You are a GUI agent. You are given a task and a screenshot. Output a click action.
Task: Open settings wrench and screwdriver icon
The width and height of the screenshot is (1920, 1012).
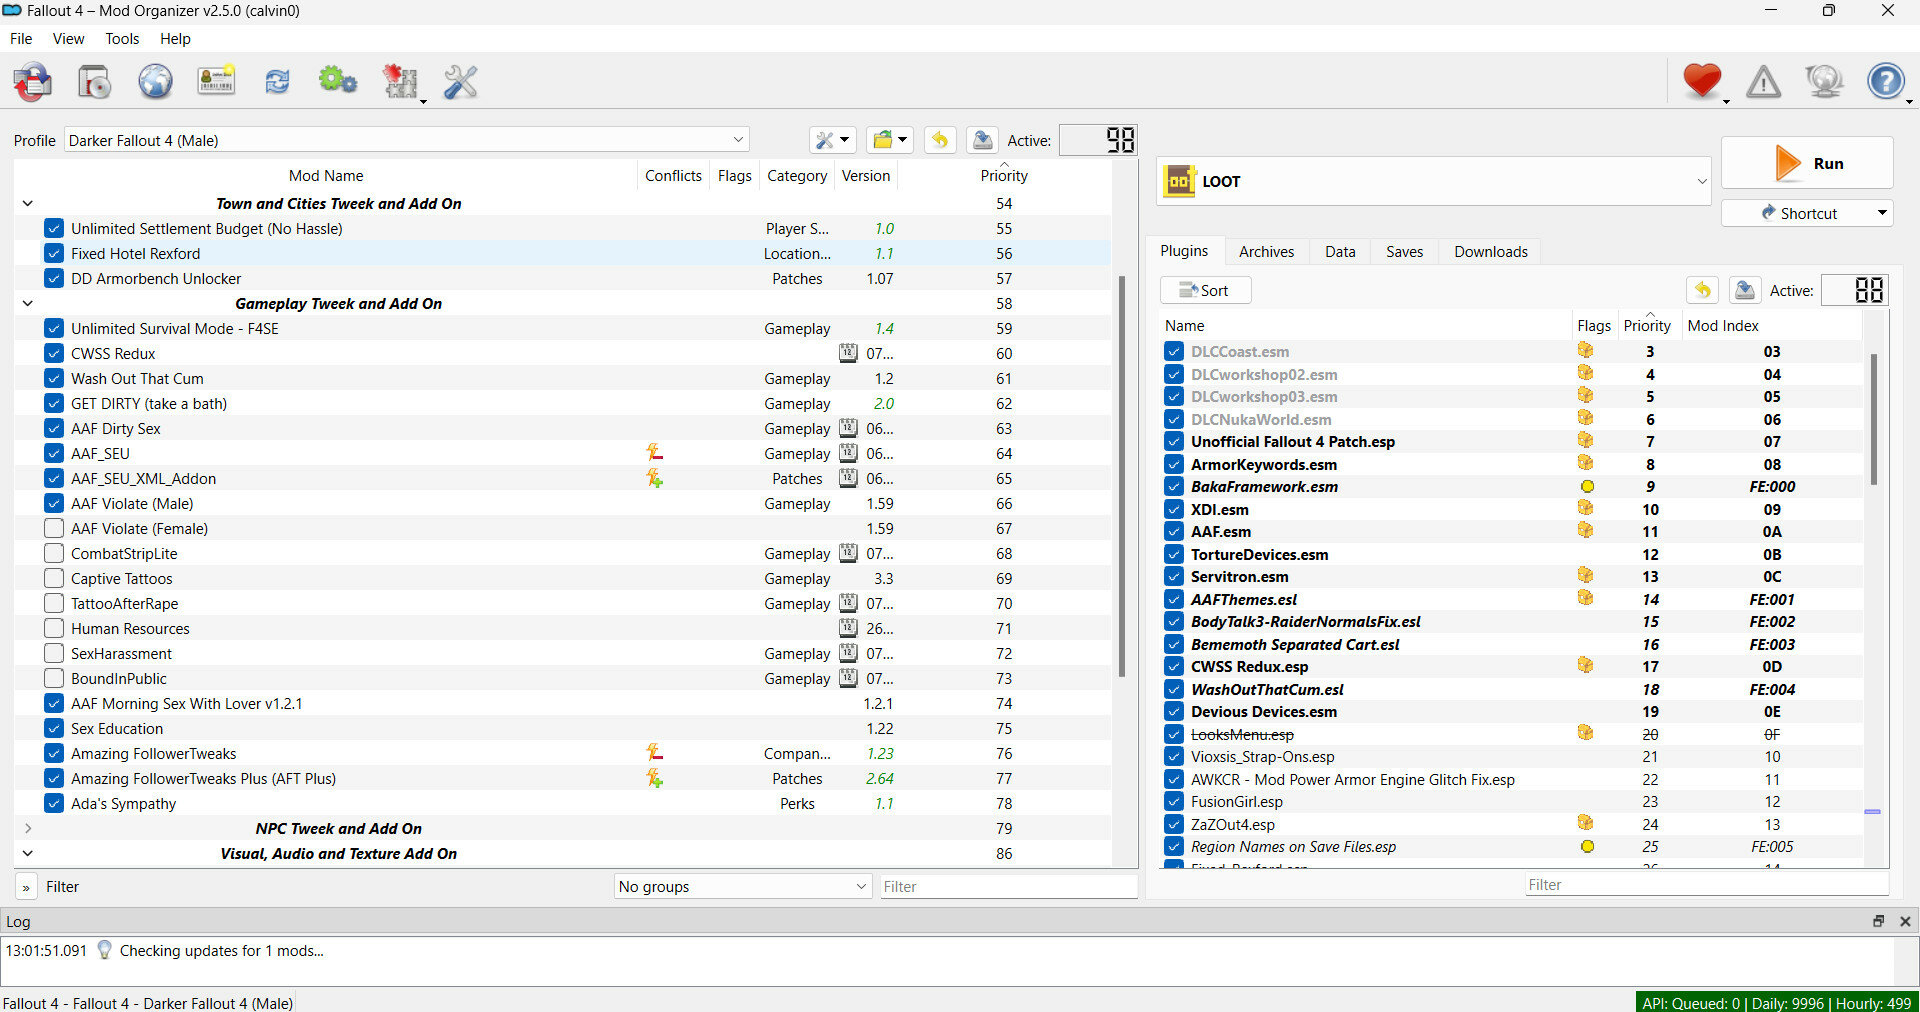pyautogui.click(x=460, y=81)
